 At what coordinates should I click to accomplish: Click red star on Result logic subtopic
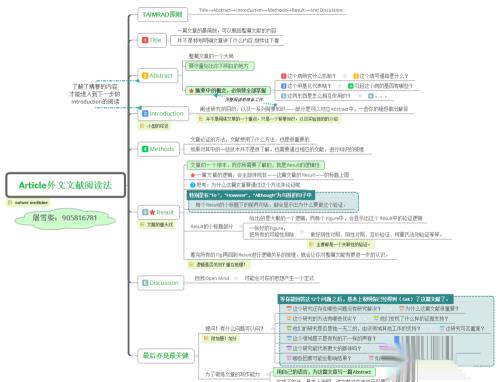[x=192, y=175]
